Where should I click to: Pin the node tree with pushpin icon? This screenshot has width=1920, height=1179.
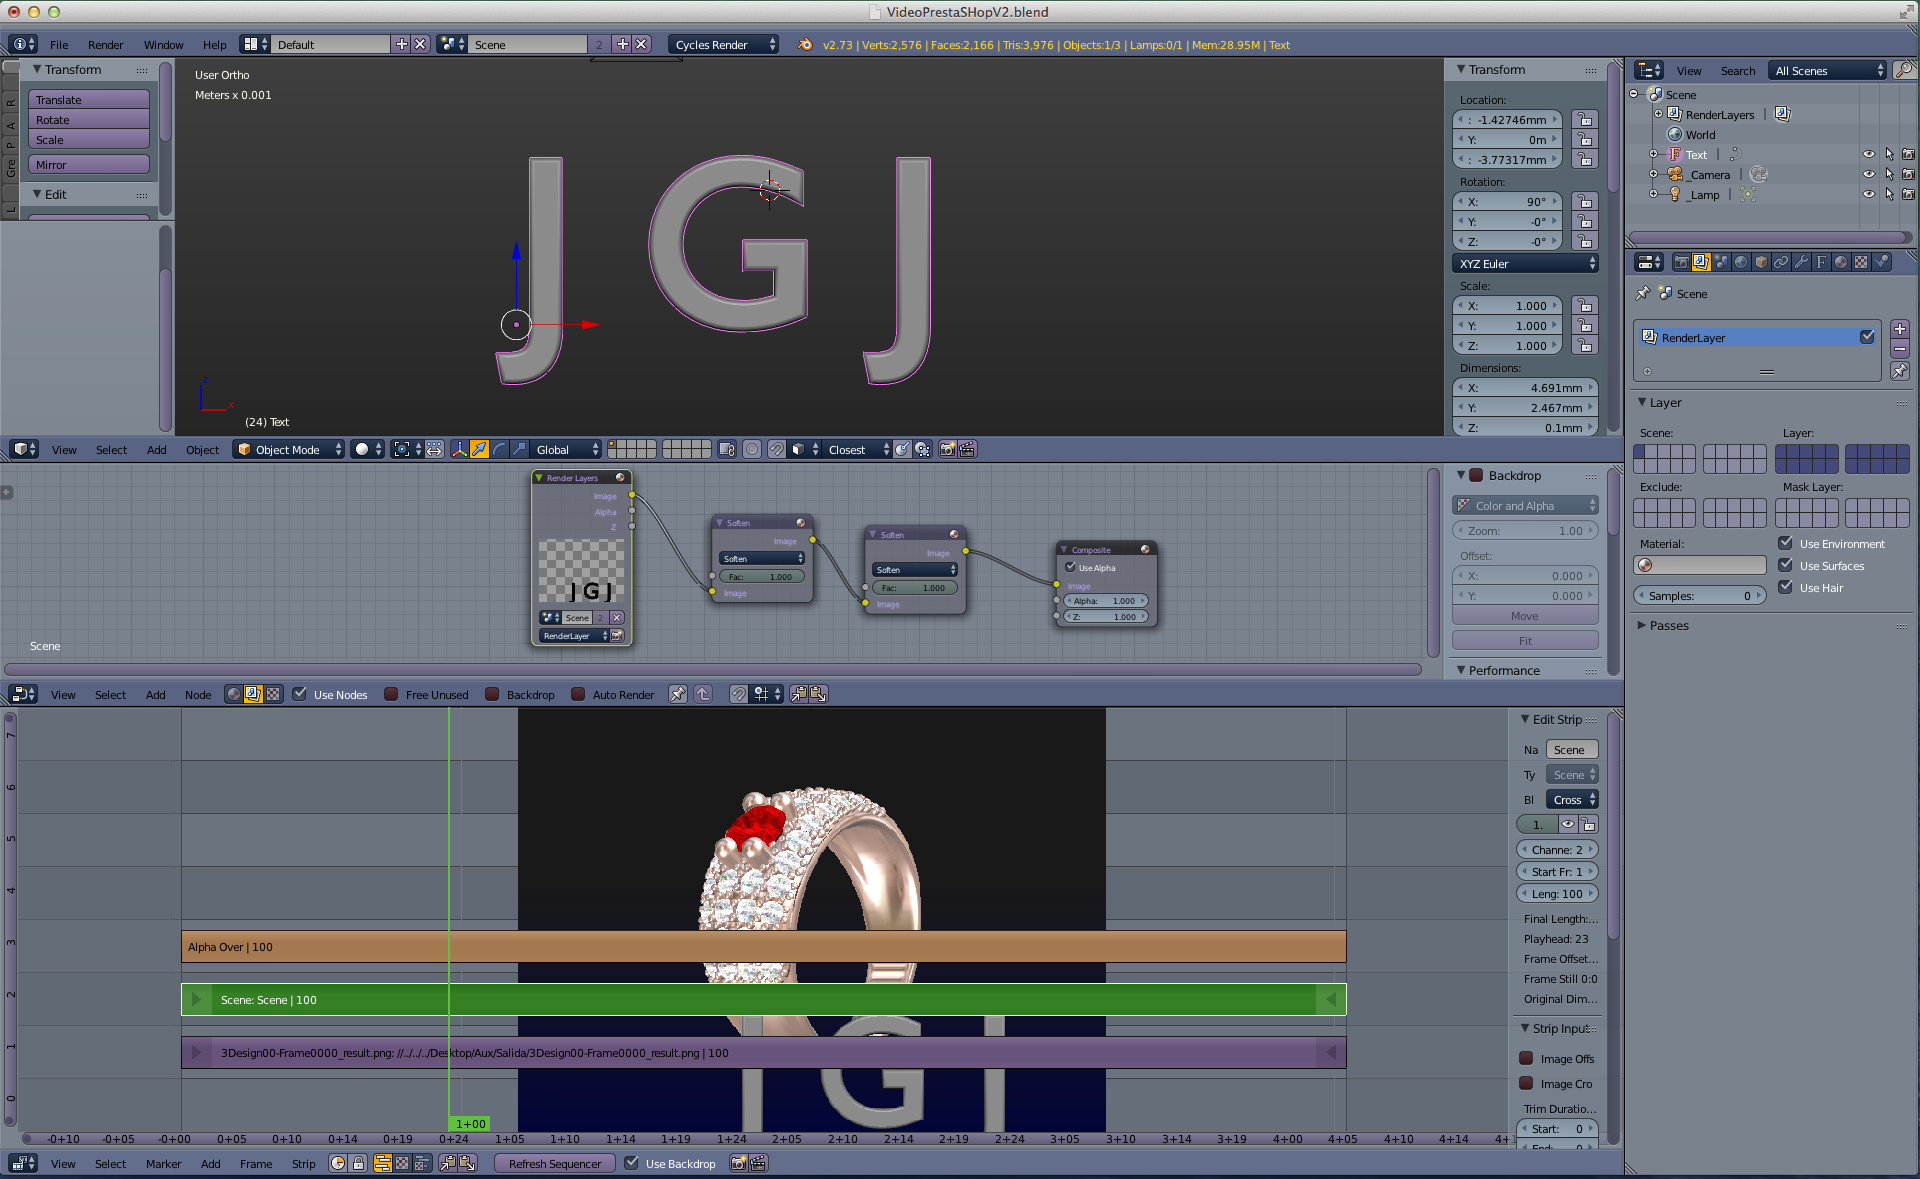[677, 694]
